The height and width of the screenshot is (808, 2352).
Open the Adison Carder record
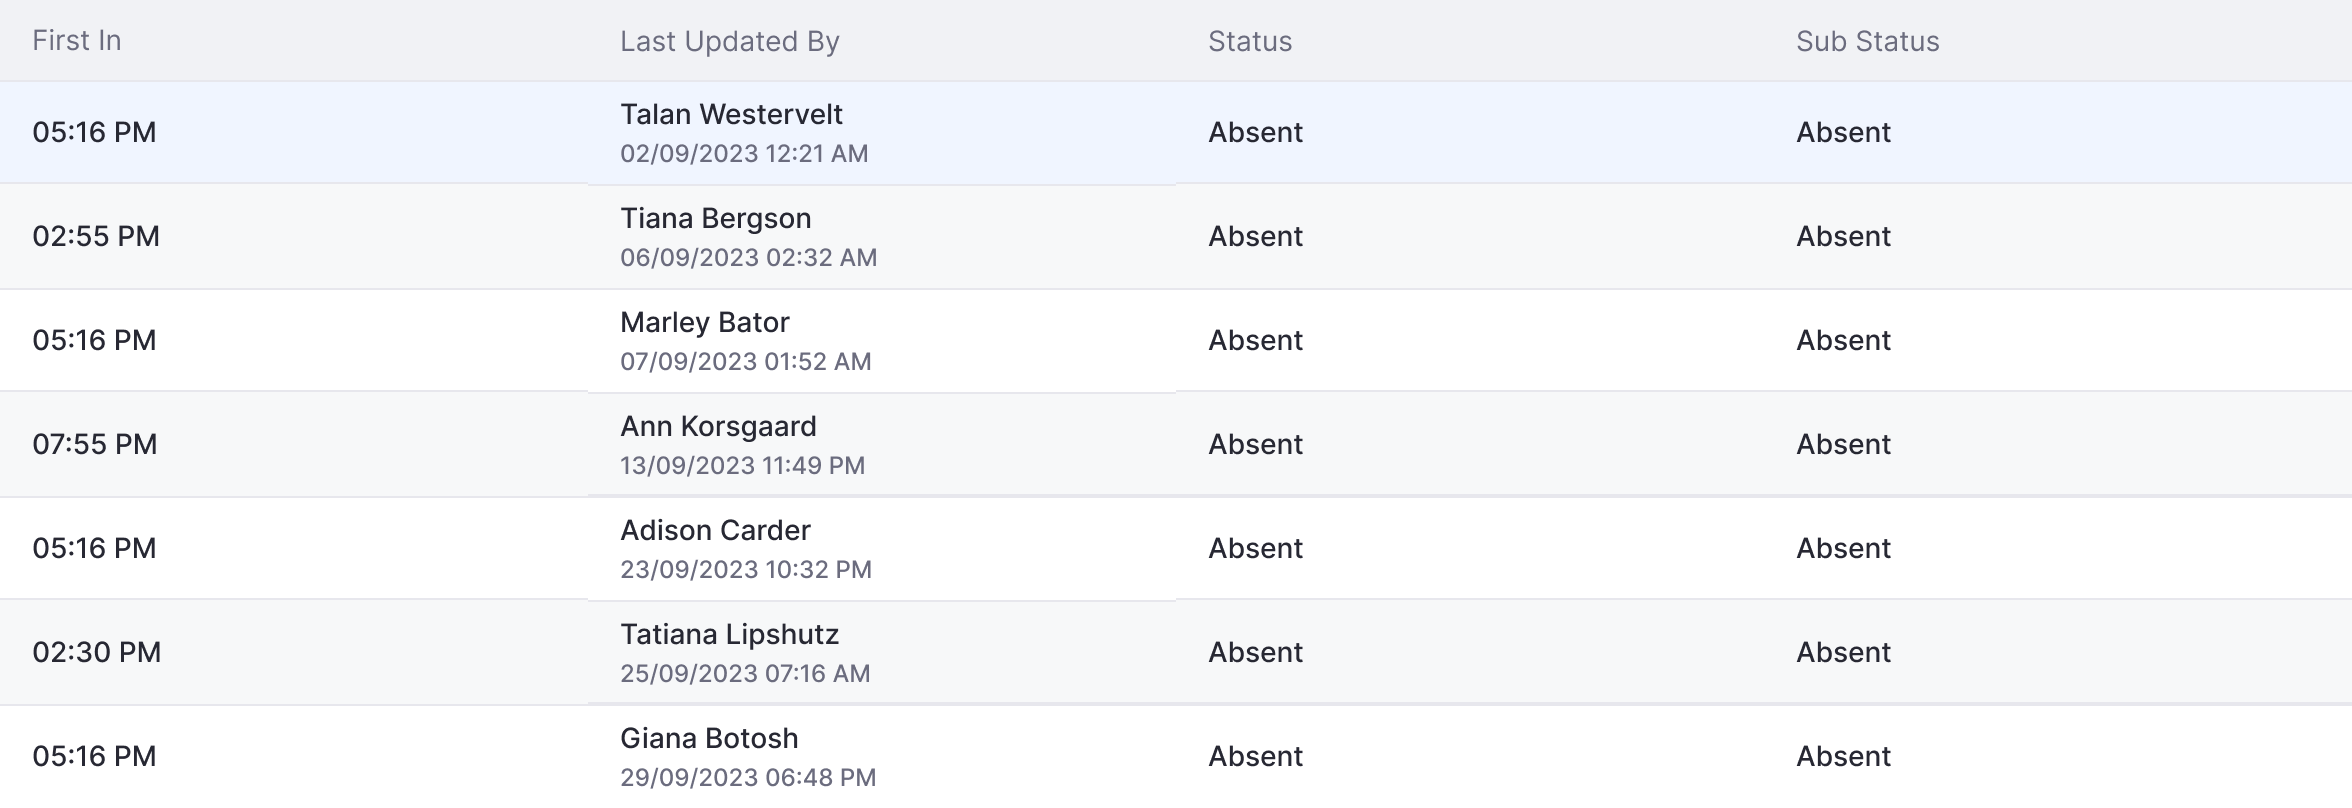click(x=715, y=531)
